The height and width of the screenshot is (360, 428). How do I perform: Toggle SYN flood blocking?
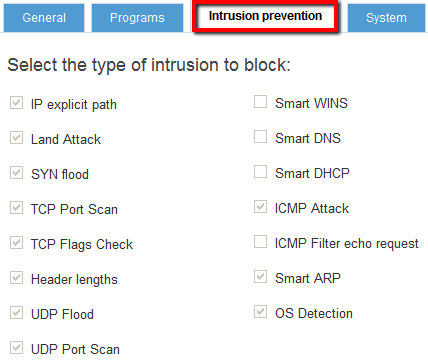coord(16,173)
